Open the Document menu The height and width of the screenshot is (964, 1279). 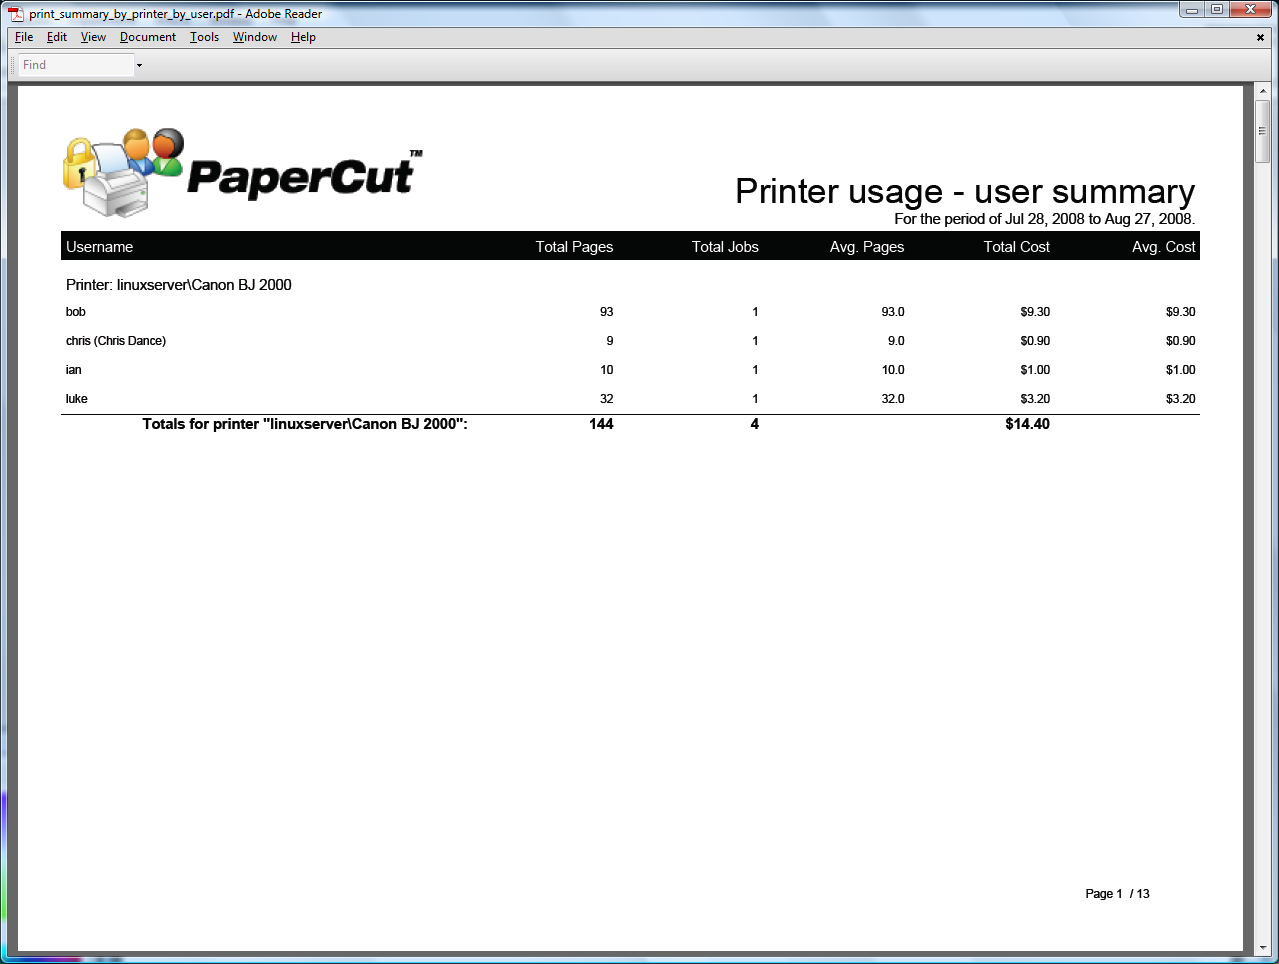pos(148,37)
